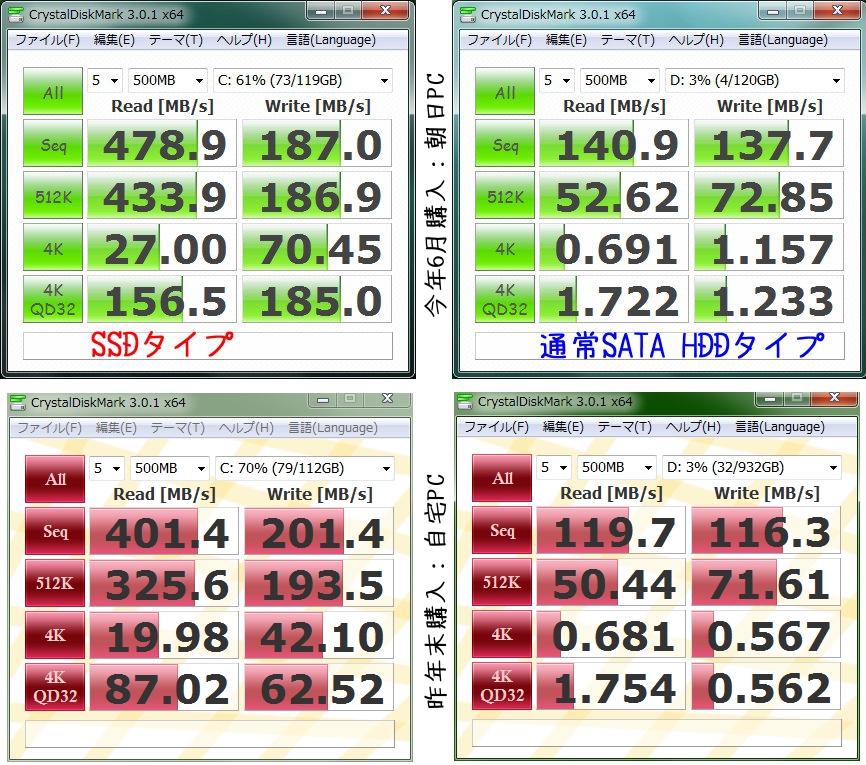Click the comment field containing SSDタイプ text
866x765 pixels.
coord(207,346)
